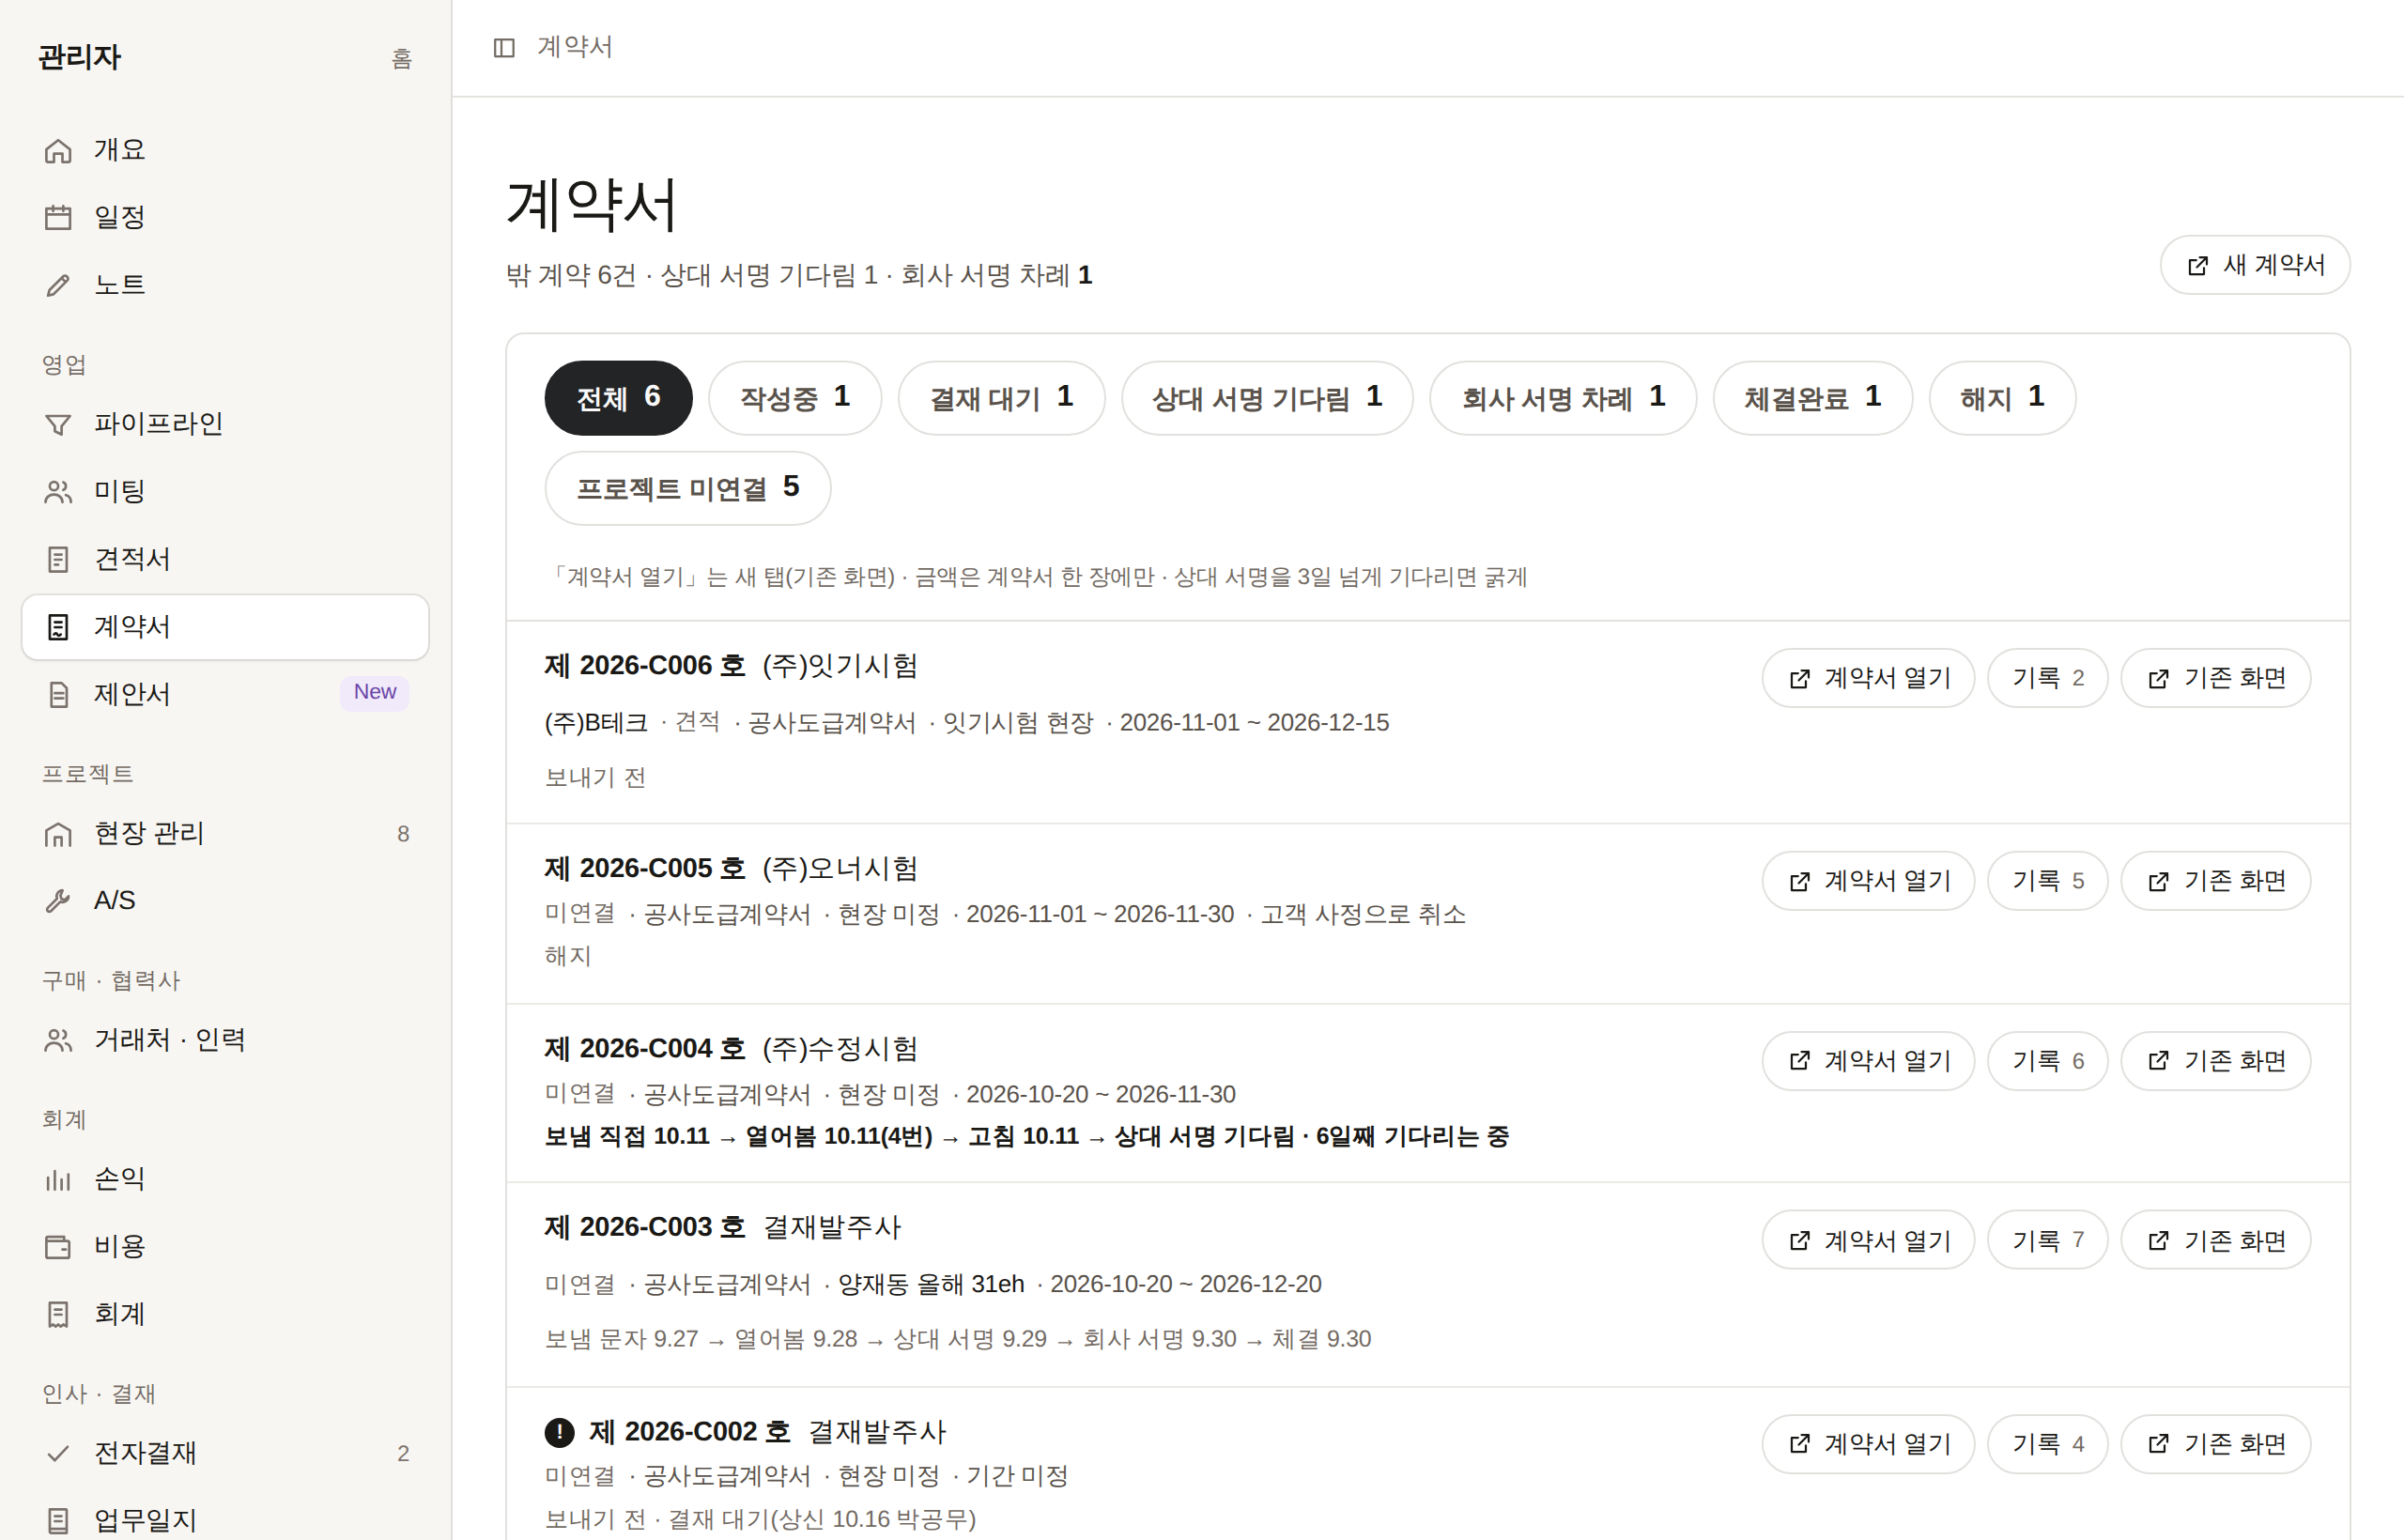Select the 전체 6 filter tab

[x=618, y=398]
